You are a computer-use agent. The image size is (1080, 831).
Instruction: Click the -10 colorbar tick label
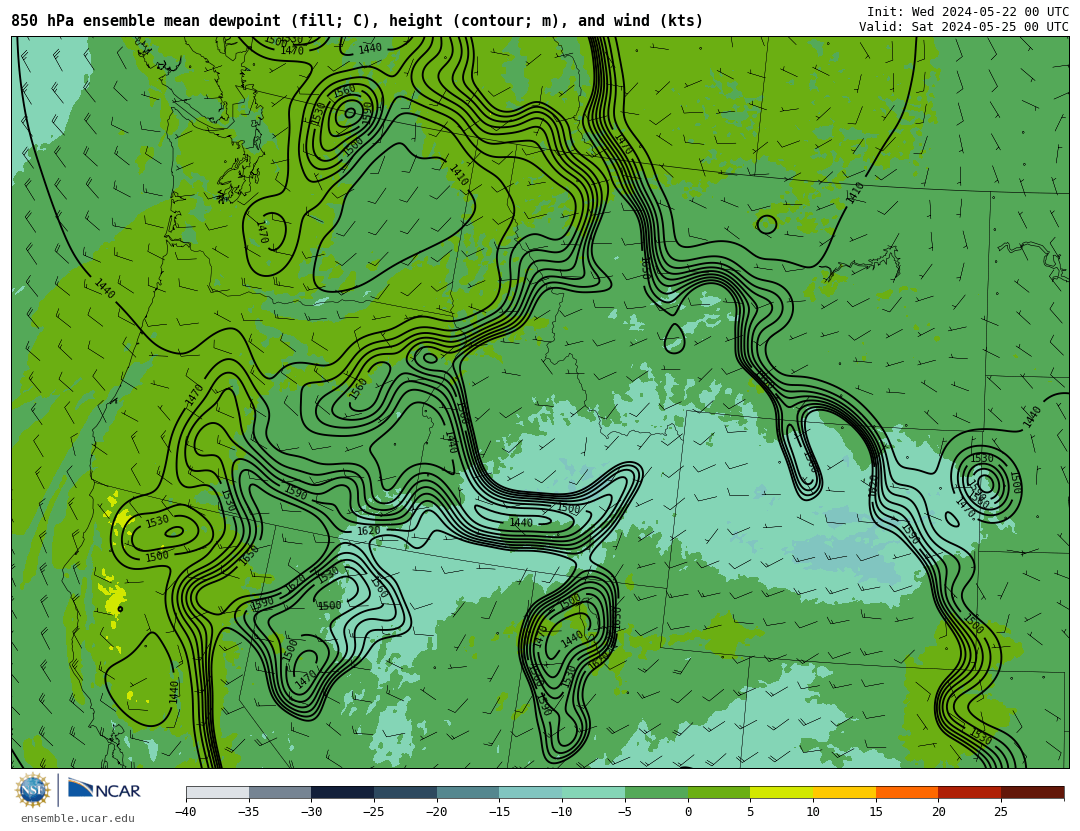561,812
